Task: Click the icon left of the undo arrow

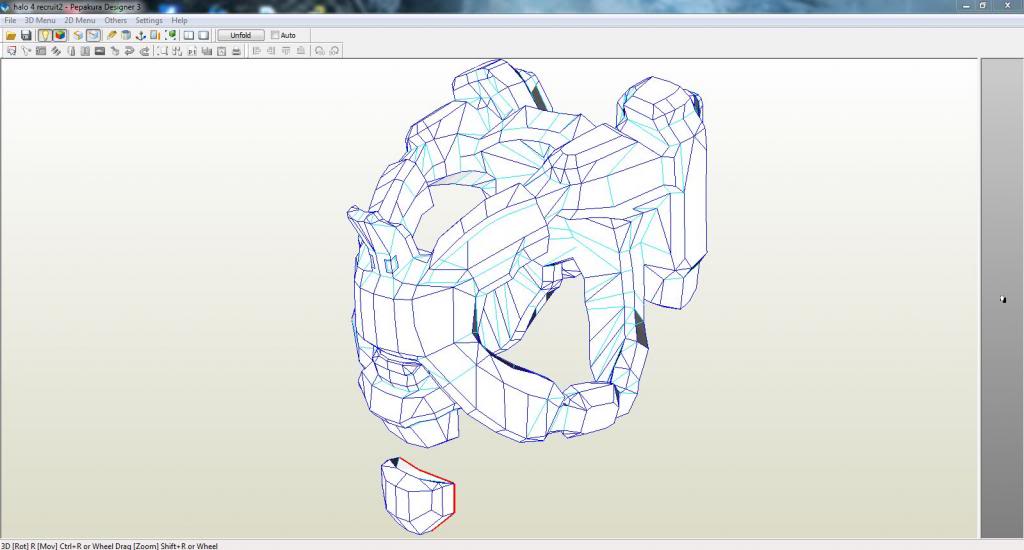Action: tap(114, 51)
